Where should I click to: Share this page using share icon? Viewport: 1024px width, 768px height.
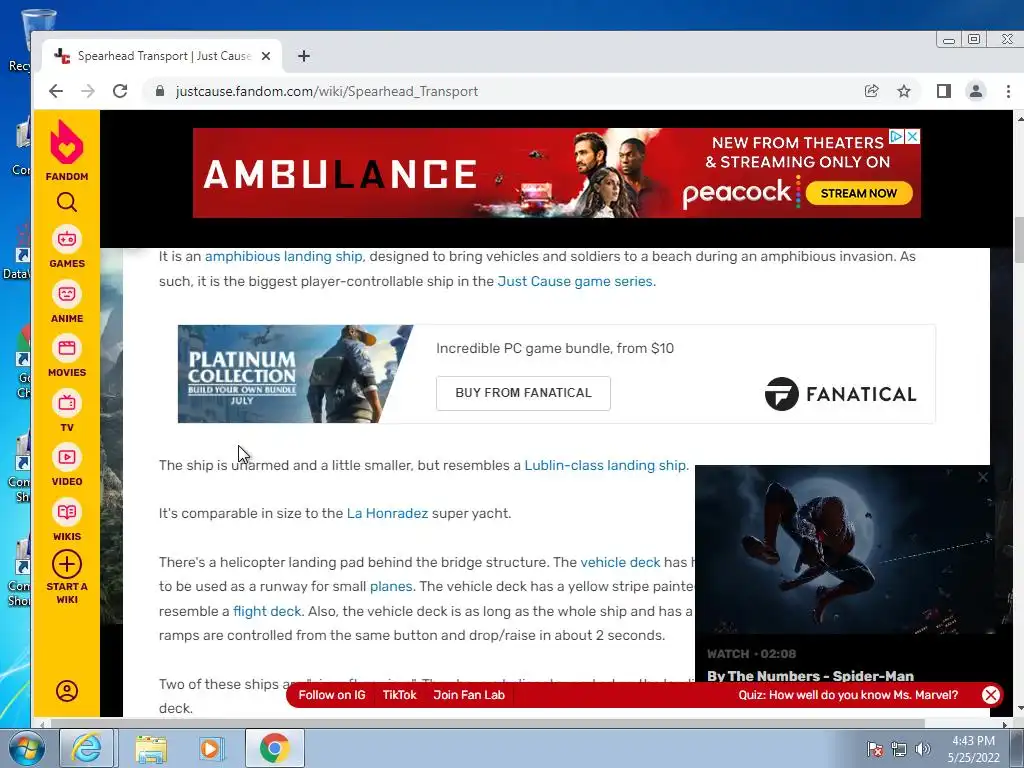coord(872,91)
